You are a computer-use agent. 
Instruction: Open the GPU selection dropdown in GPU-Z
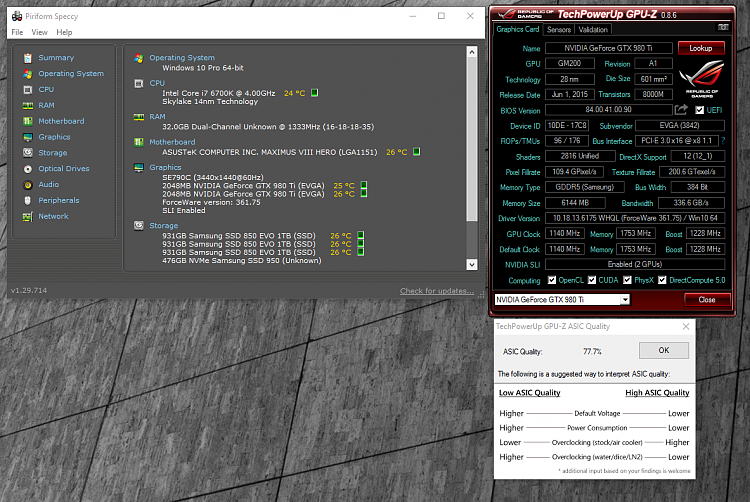pyautogui.click(x=625, y=300)
